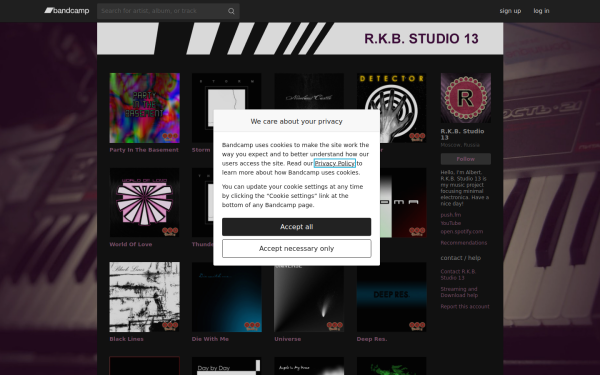
Task: Open the Recommendations link
Action: point(463,243)
